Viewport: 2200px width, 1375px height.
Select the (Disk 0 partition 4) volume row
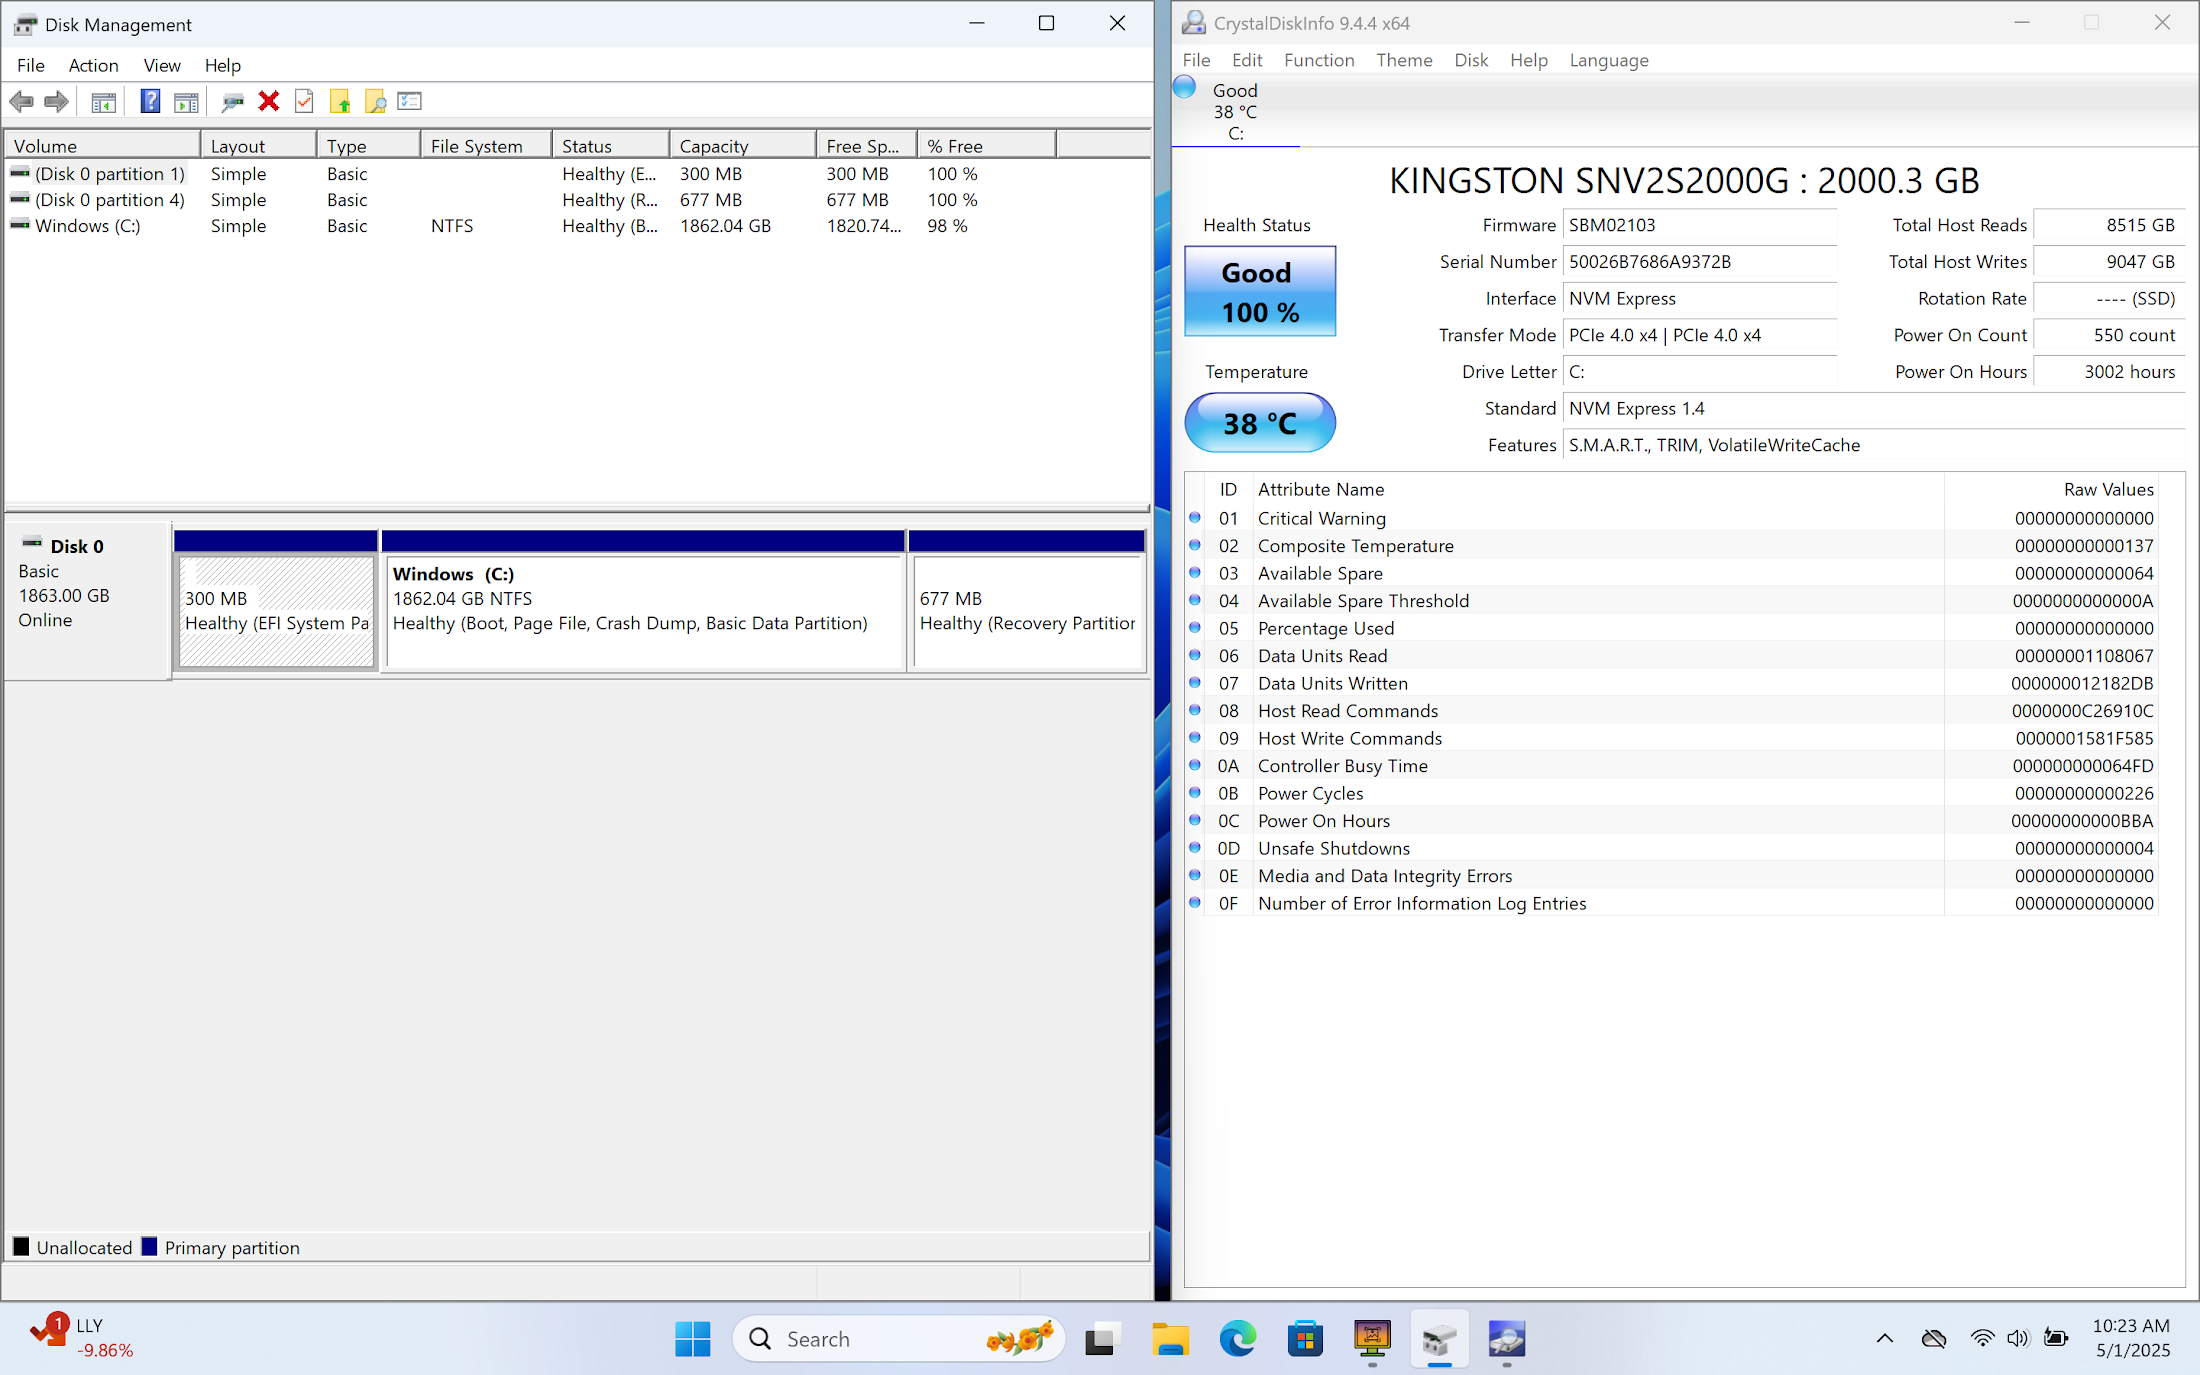pyautogui.click(x=577, y=199)
